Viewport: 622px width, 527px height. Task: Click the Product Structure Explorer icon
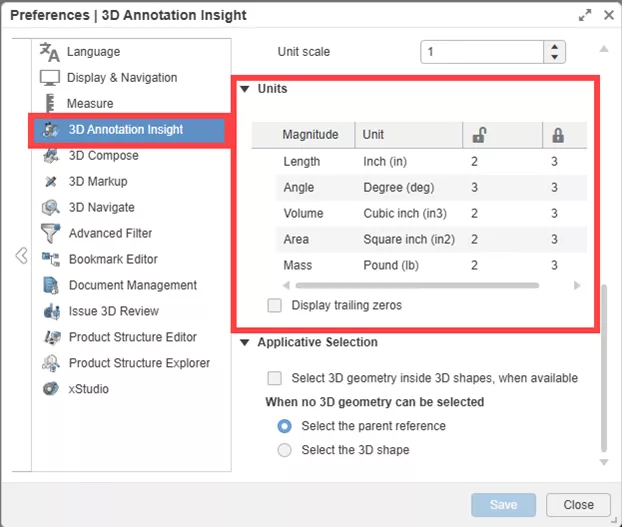coord(51,363)
